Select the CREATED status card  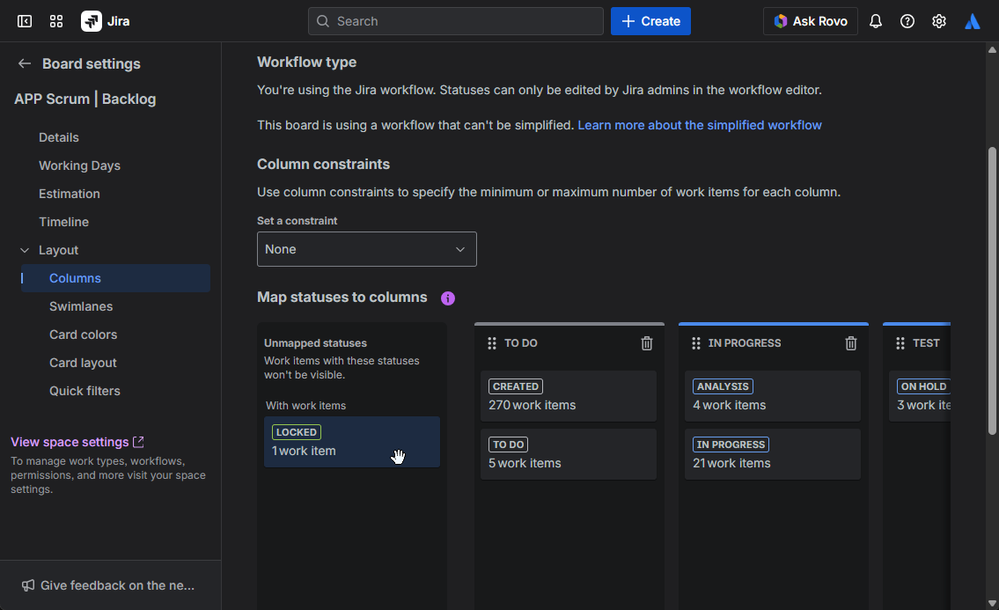tap(568, 396)
